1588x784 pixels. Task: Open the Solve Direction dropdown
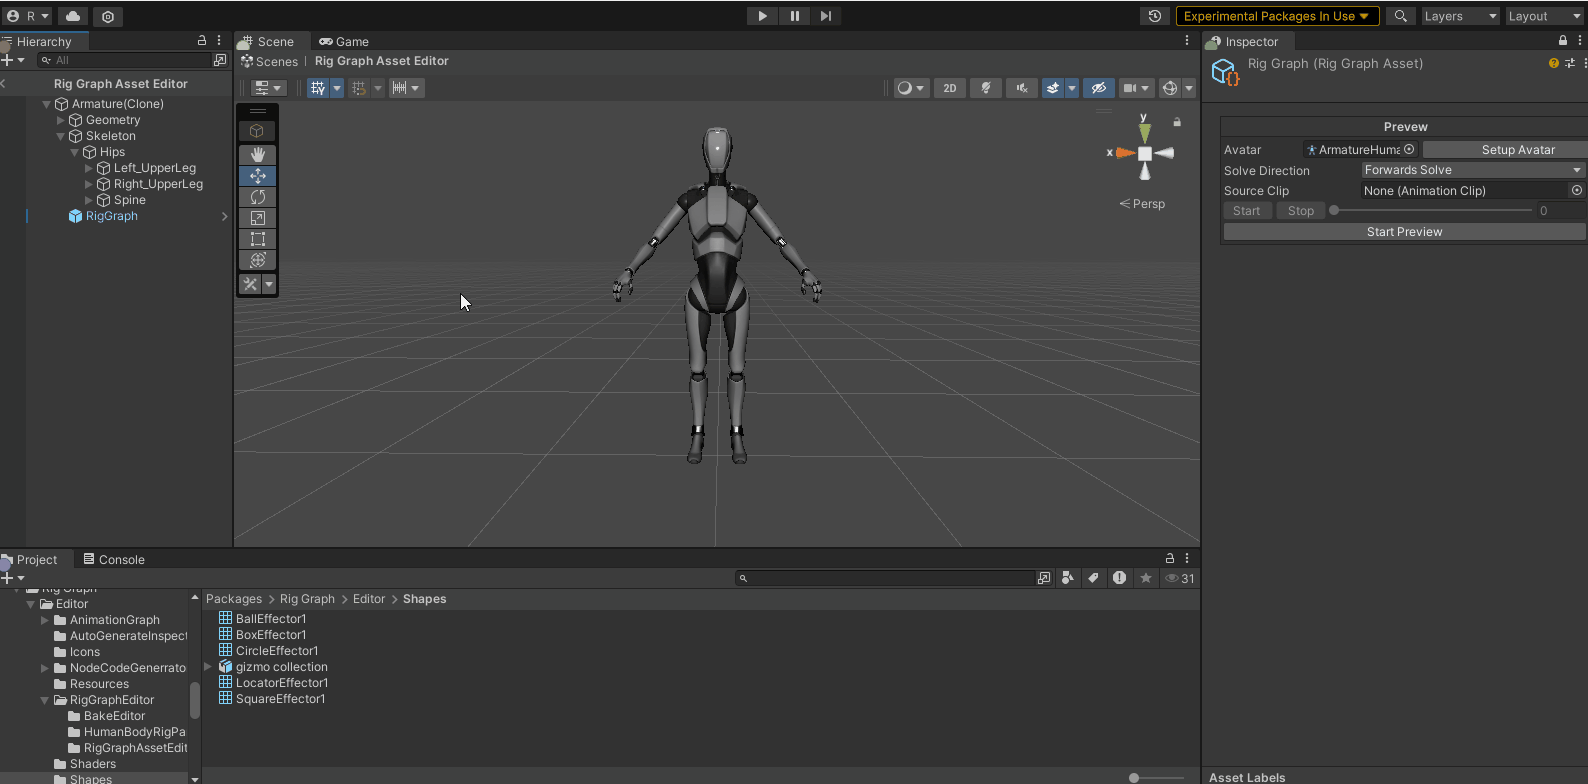pyautogui.click(x=1472, y=170)
